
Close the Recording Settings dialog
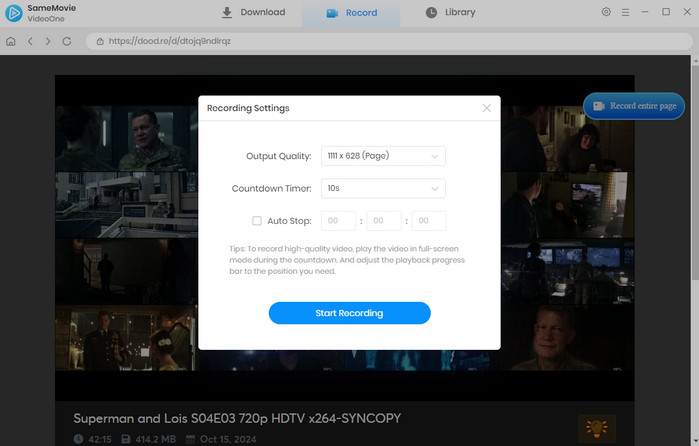click(487, 108)
